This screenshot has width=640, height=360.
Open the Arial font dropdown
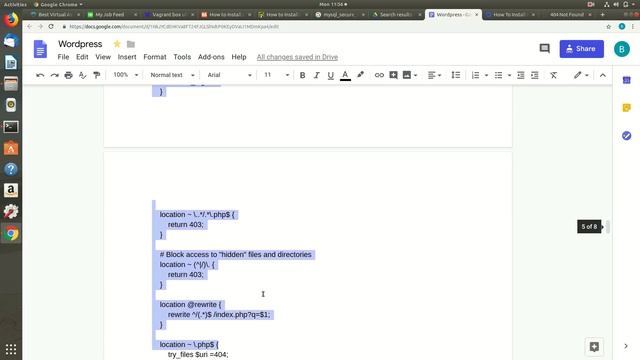coord(229,75)
